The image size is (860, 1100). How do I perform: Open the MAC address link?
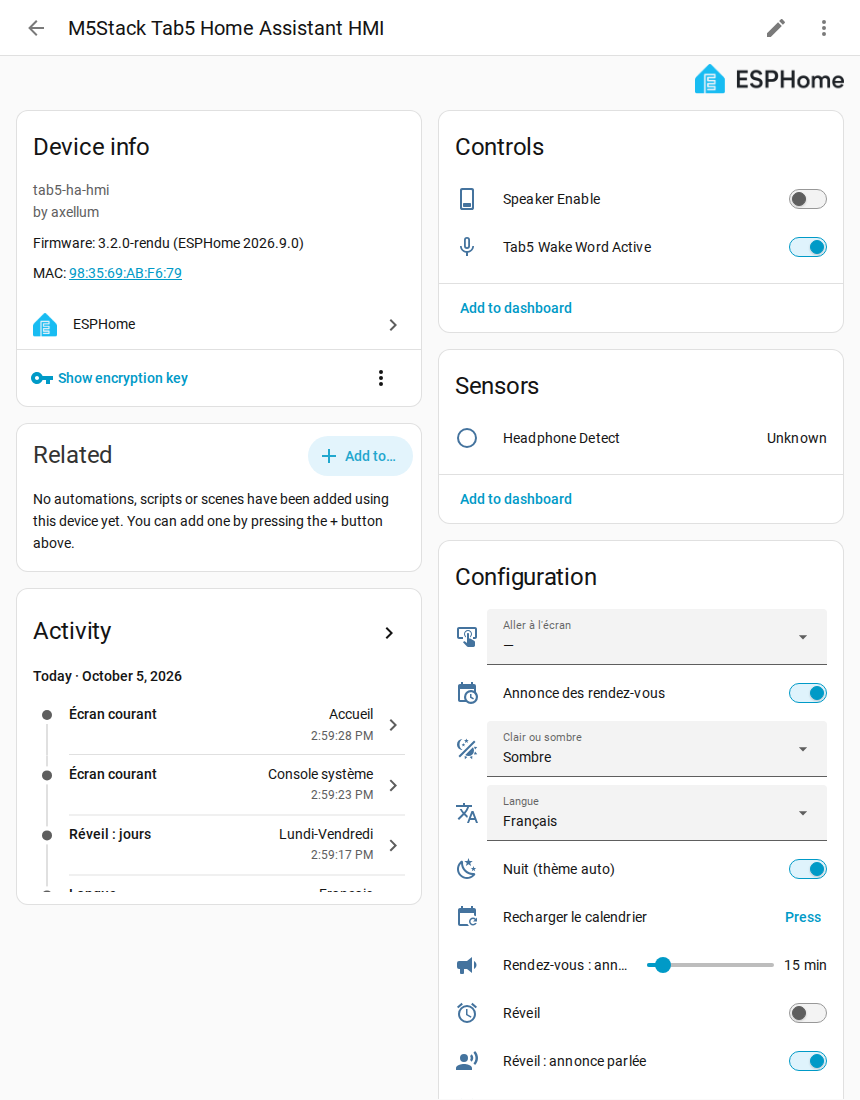(x=126, y=273)
